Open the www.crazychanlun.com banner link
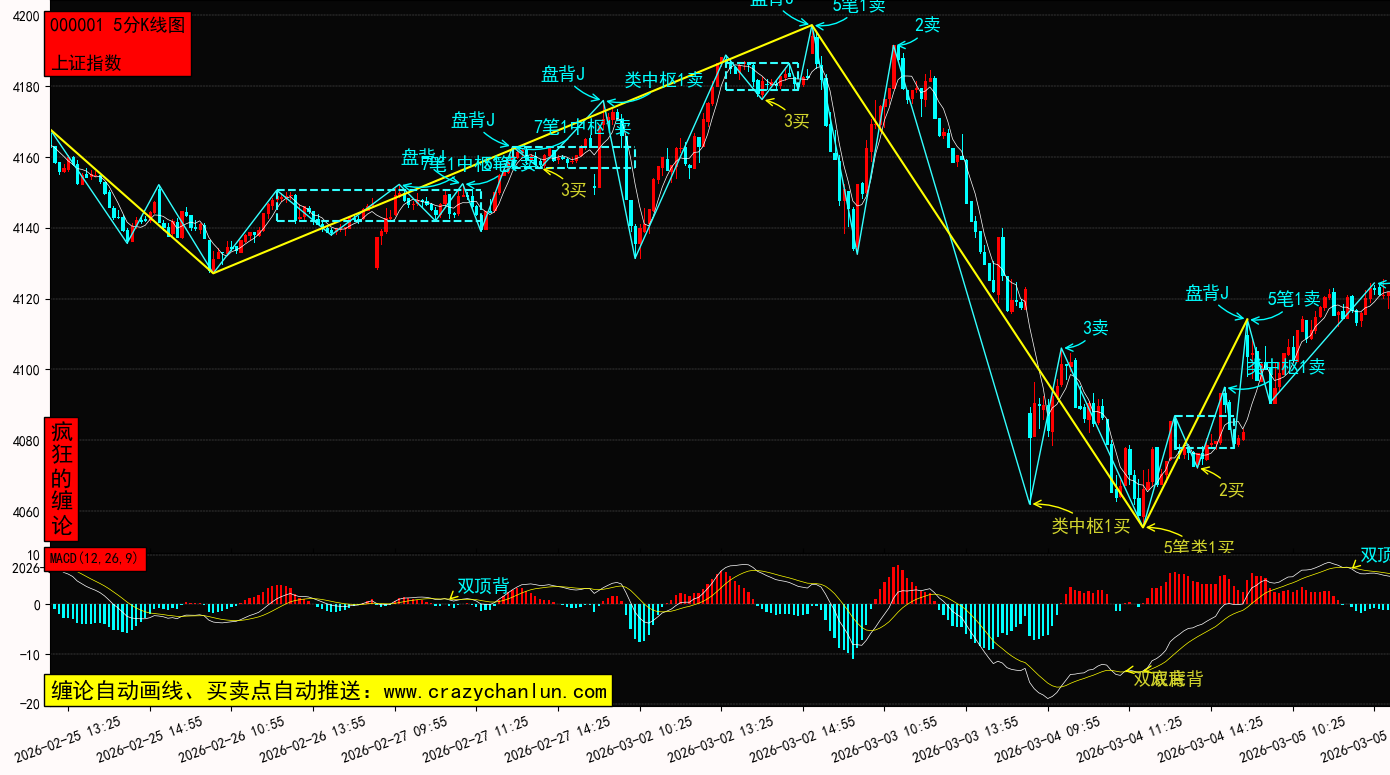 pos(327,691)
